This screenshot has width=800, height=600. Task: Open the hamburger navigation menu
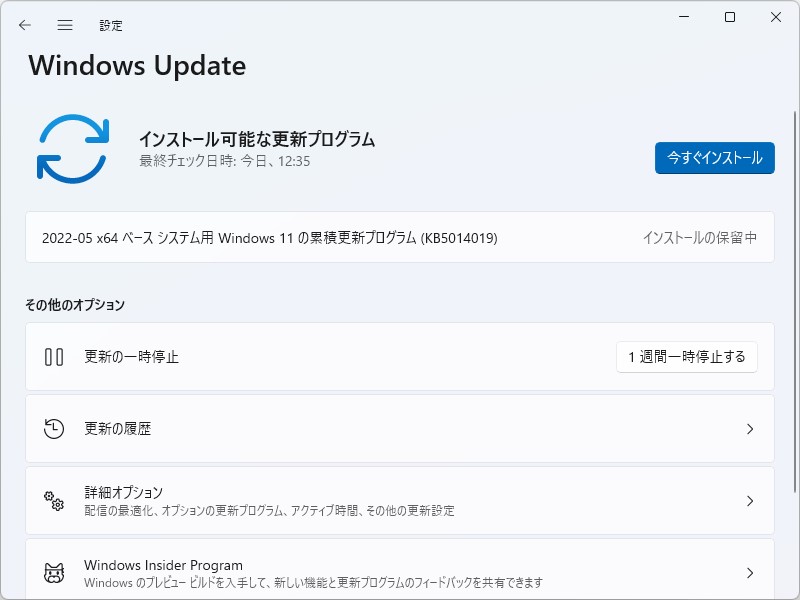(x=64, y=25)
